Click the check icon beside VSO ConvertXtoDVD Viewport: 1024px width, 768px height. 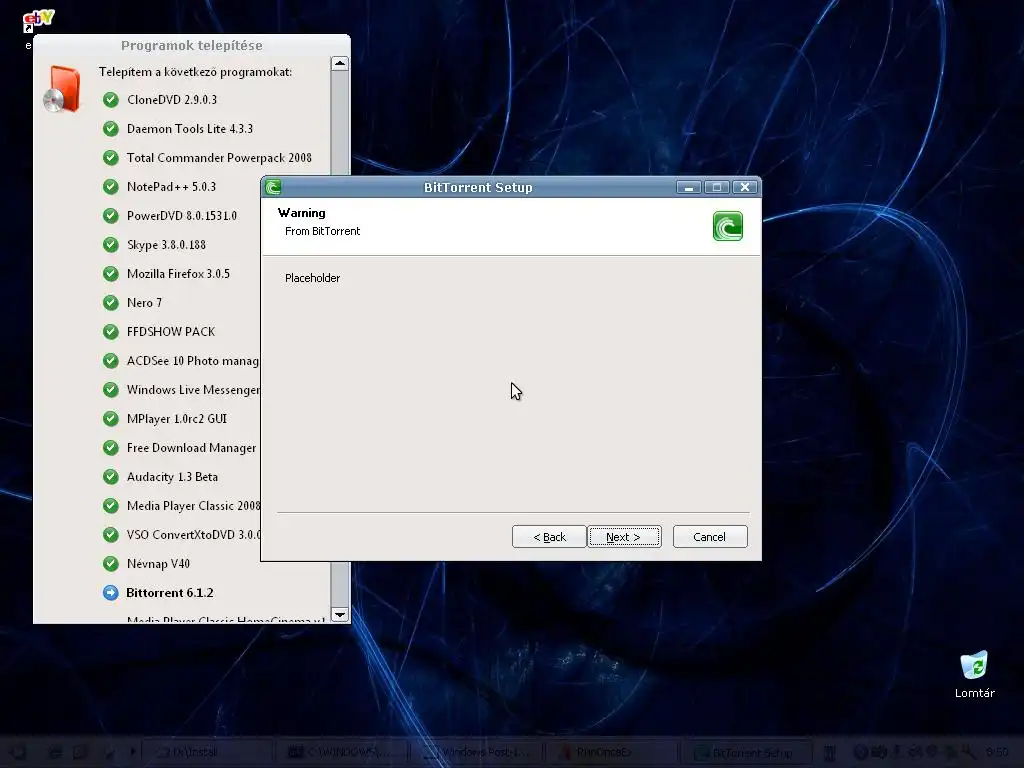tap(111, 534)
